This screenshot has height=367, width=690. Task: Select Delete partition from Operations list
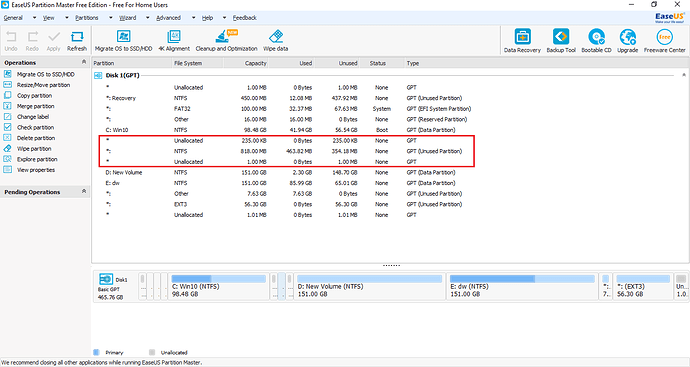pyautogui.click(x=36, y=138)
